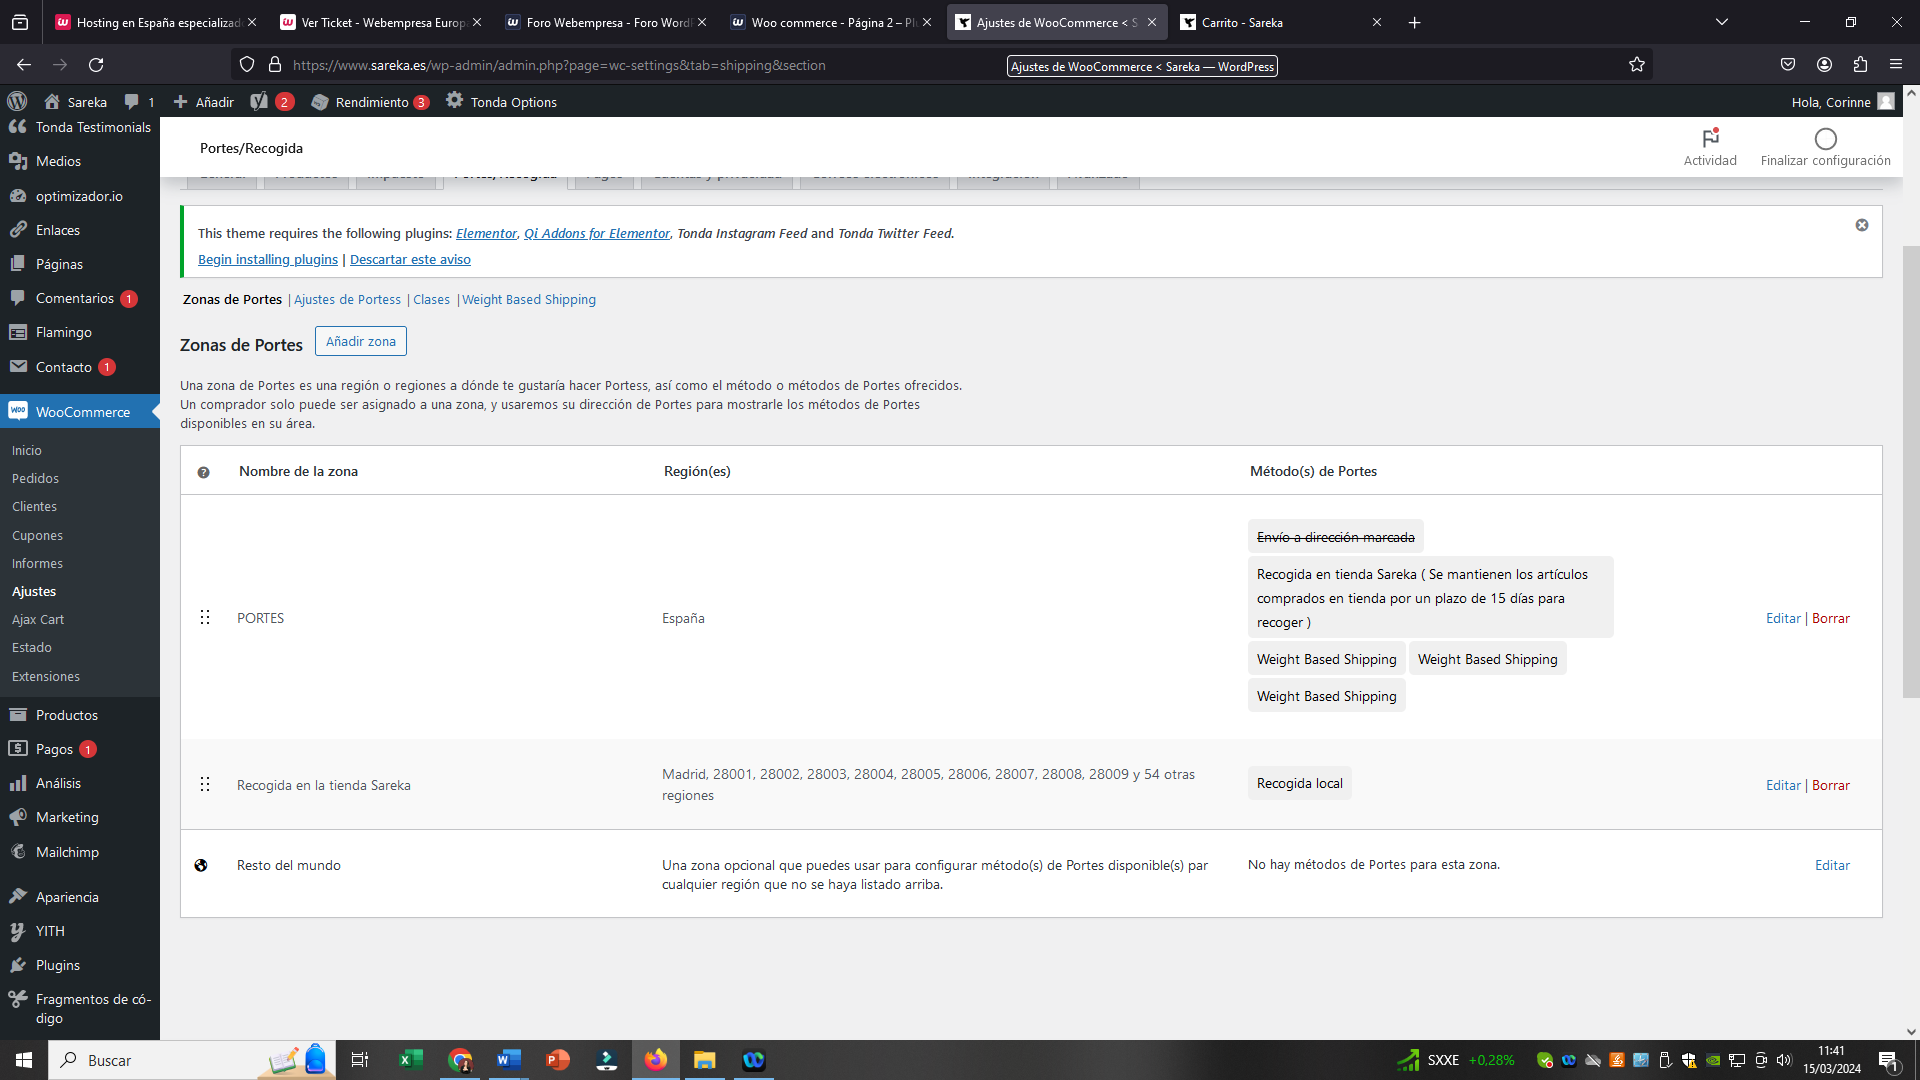Click Descartar este aviso link
The image size is (1920, 1080).
coord(410,260)
